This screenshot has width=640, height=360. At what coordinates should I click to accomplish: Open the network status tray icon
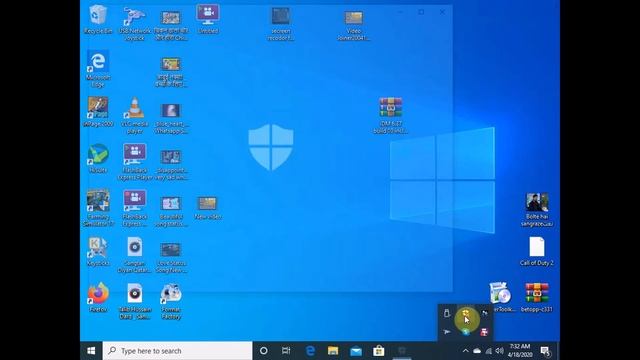(489, 351)
